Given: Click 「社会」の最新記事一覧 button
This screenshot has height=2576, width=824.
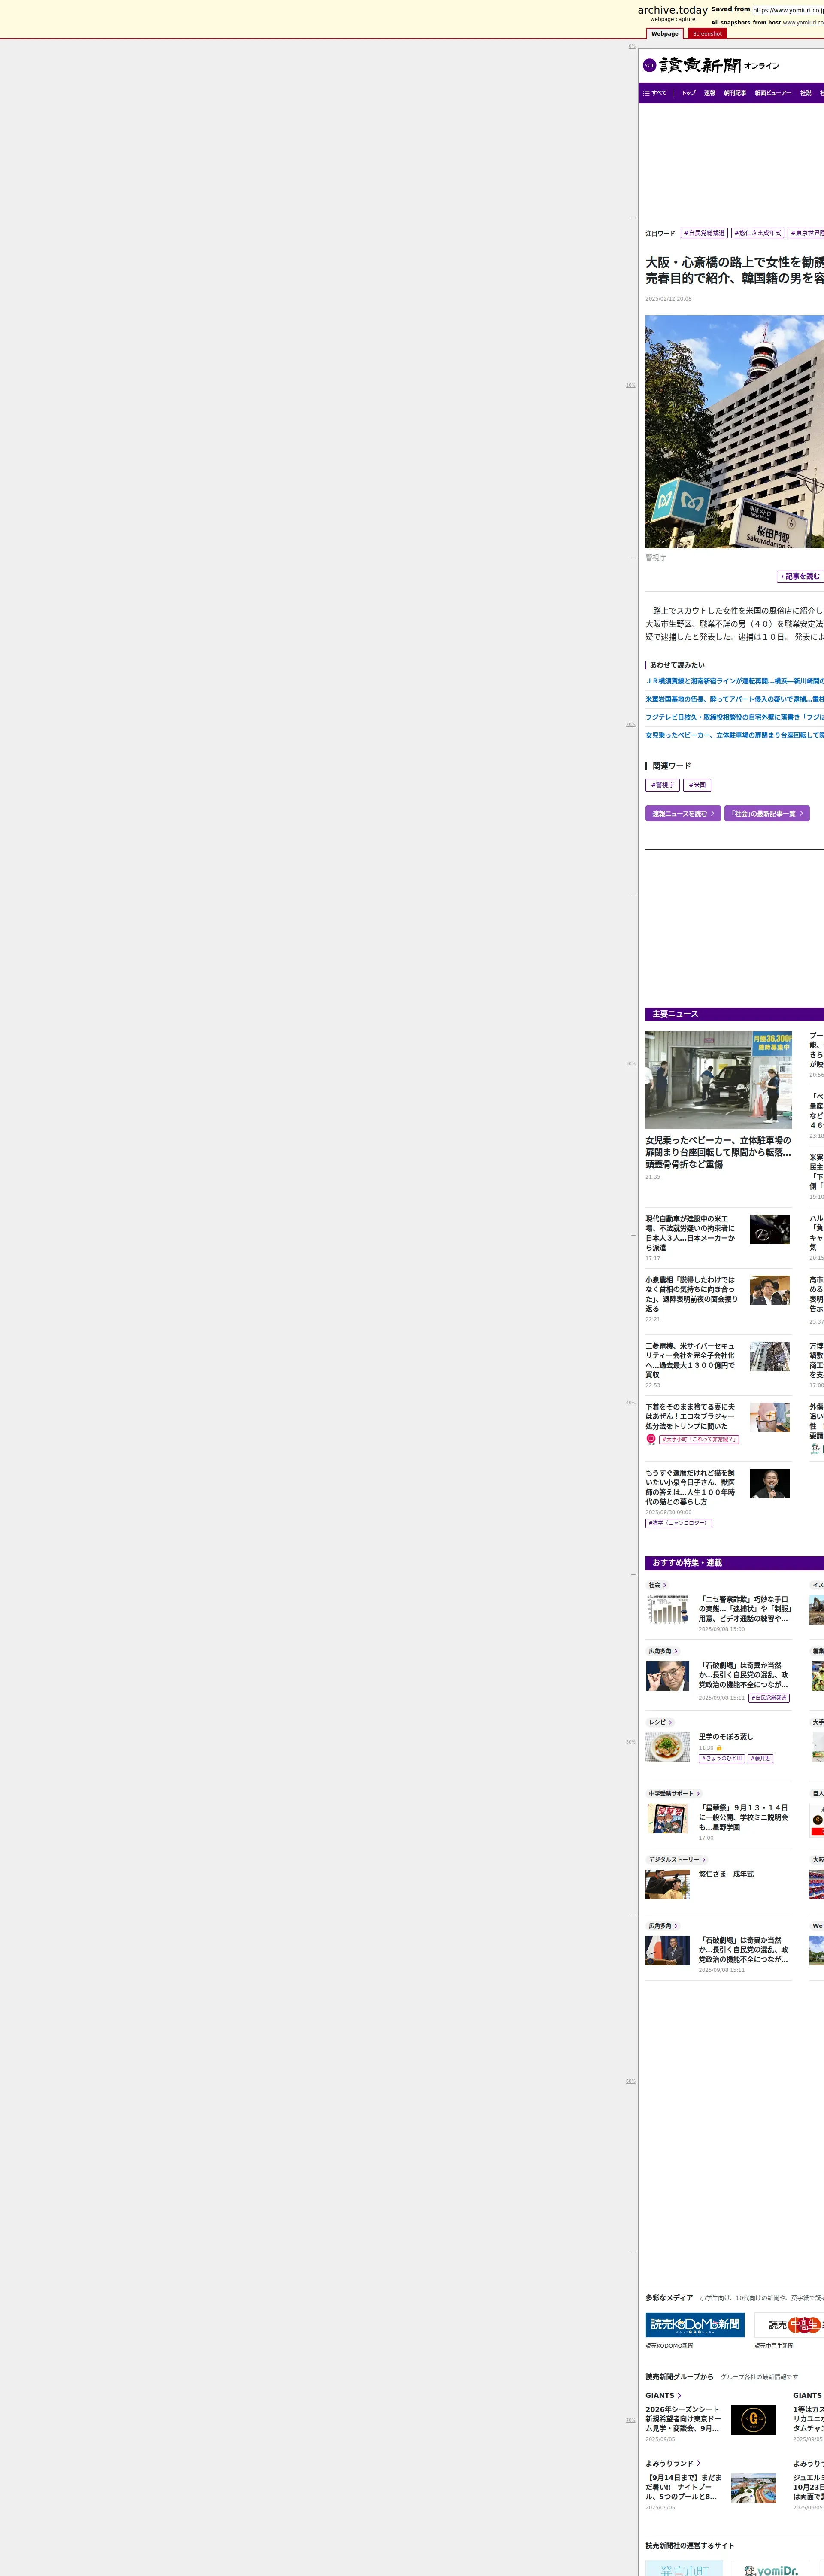Looking at the screenshot, I should 767,814.
